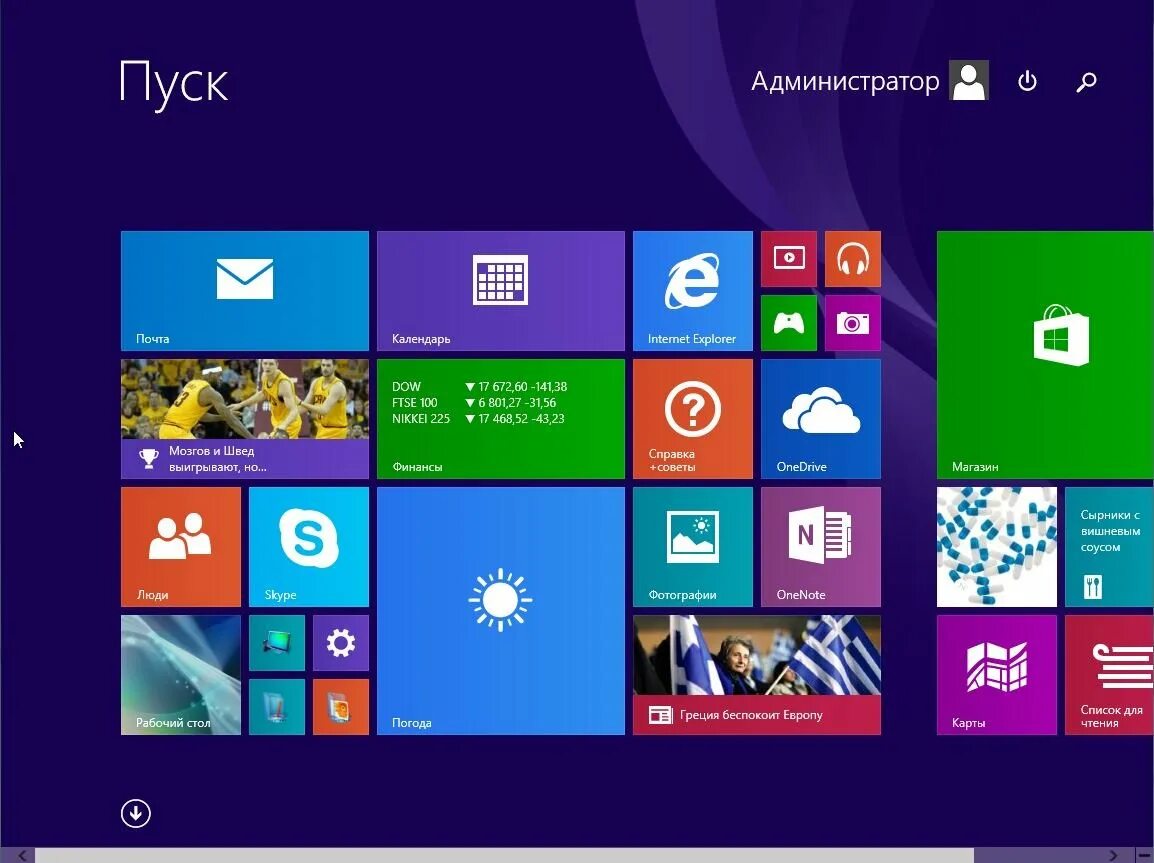Open the health tile with pills image

point(997,547)
